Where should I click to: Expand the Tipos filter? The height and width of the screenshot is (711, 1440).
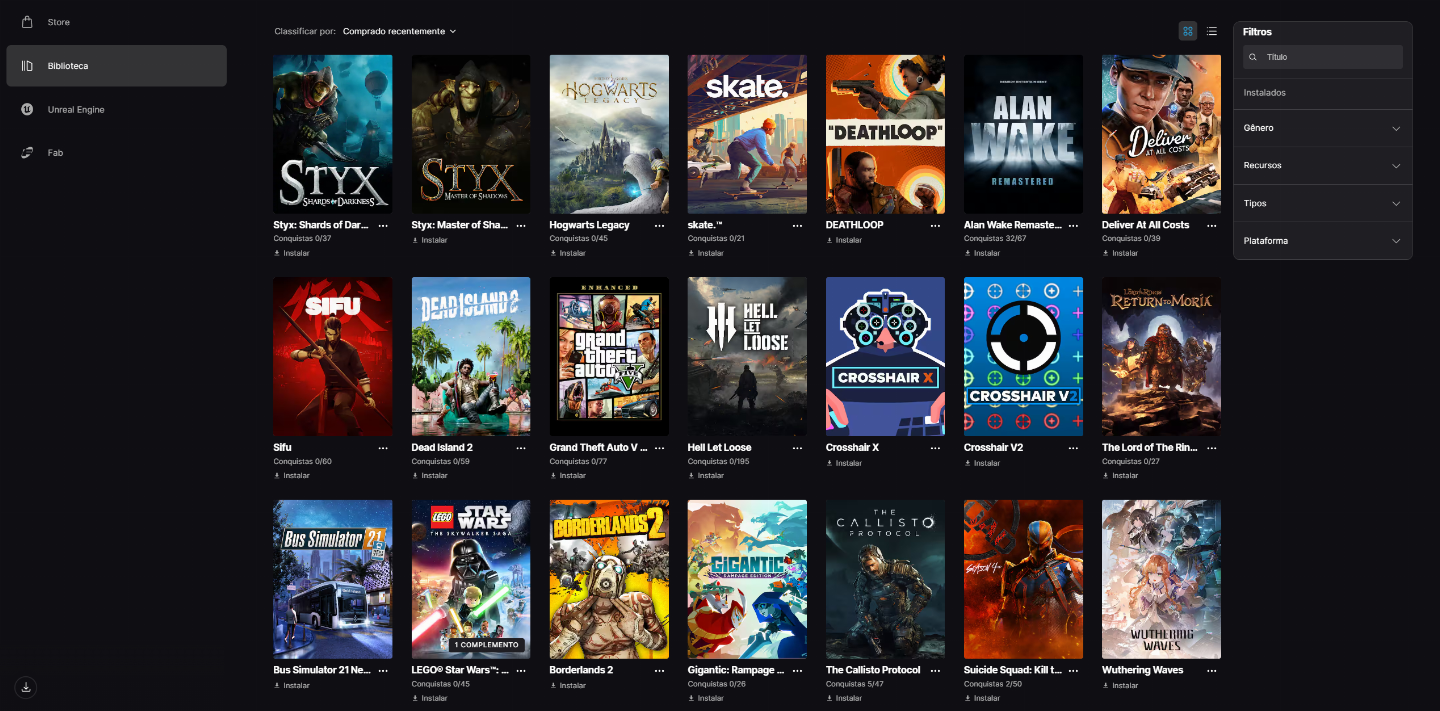pos(1323,203)
